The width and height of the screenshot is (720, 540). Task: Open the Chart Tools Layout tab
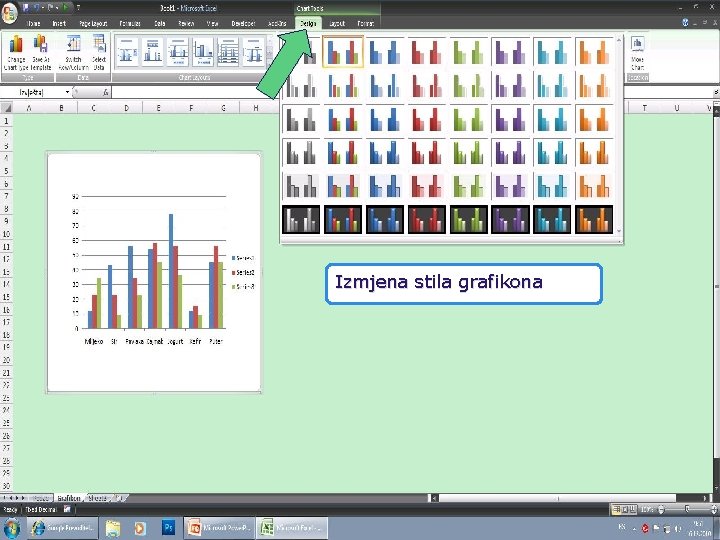(337, 23)
